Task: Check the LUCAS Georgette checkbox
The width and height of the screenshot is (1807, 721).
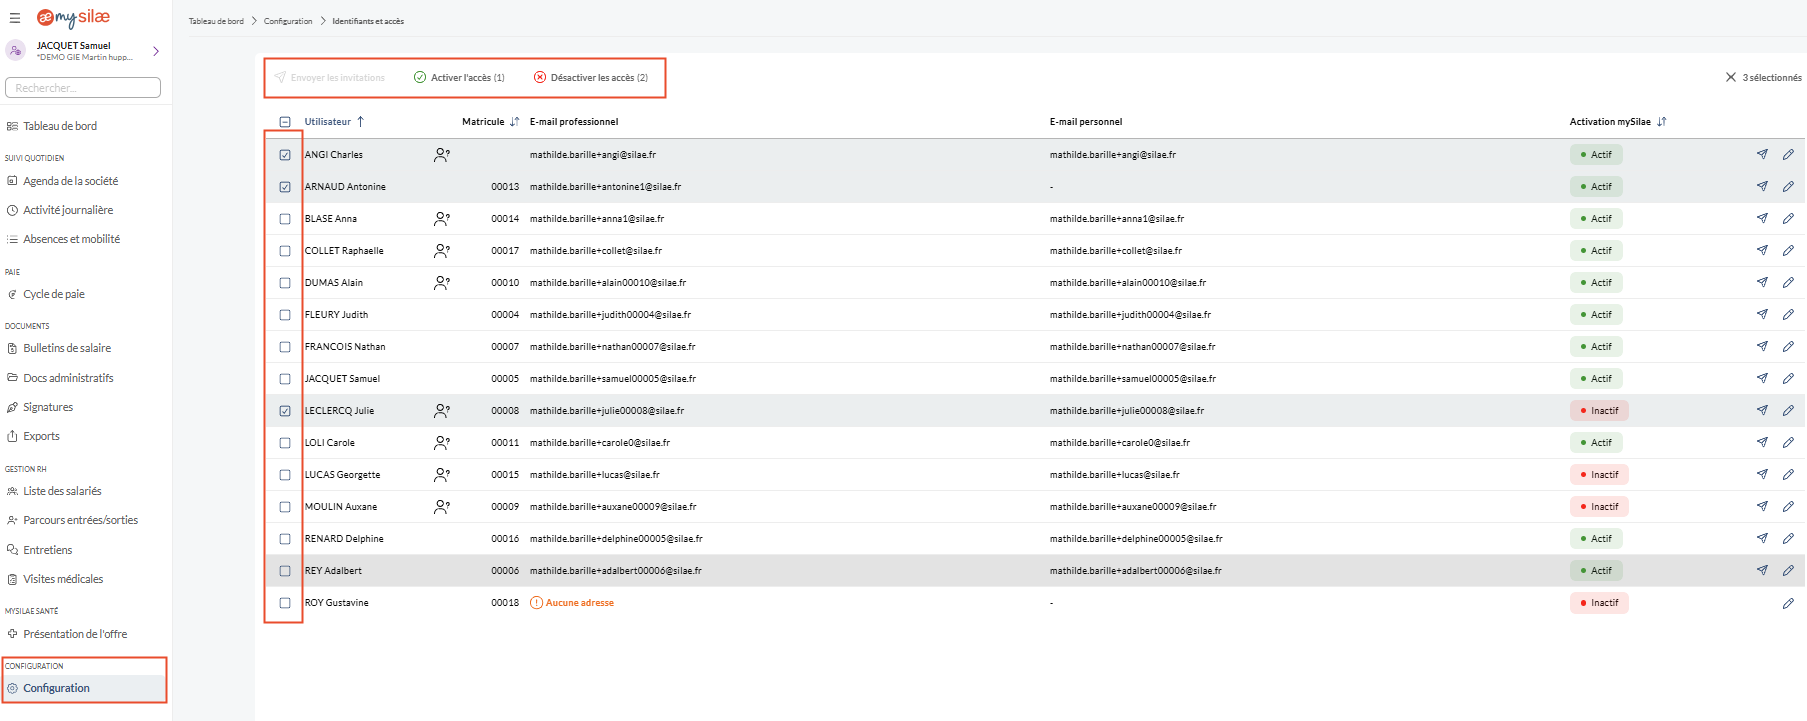Action: [285, 475]
